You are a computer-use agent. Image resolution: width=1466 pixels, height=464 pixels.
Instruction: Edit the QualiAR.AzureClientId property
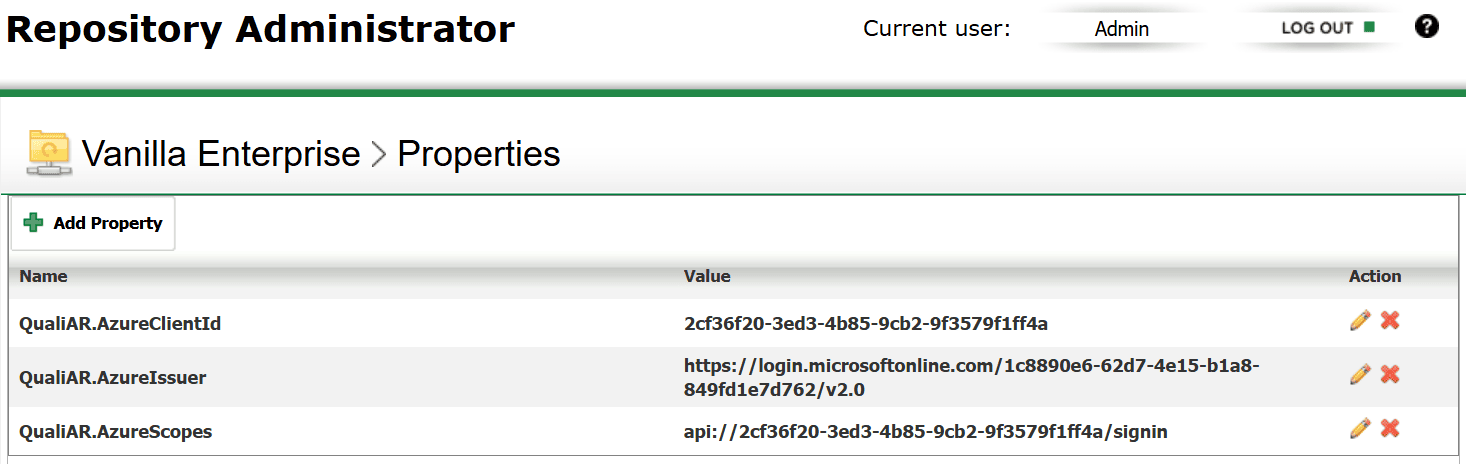click(x=1359, y=321)
